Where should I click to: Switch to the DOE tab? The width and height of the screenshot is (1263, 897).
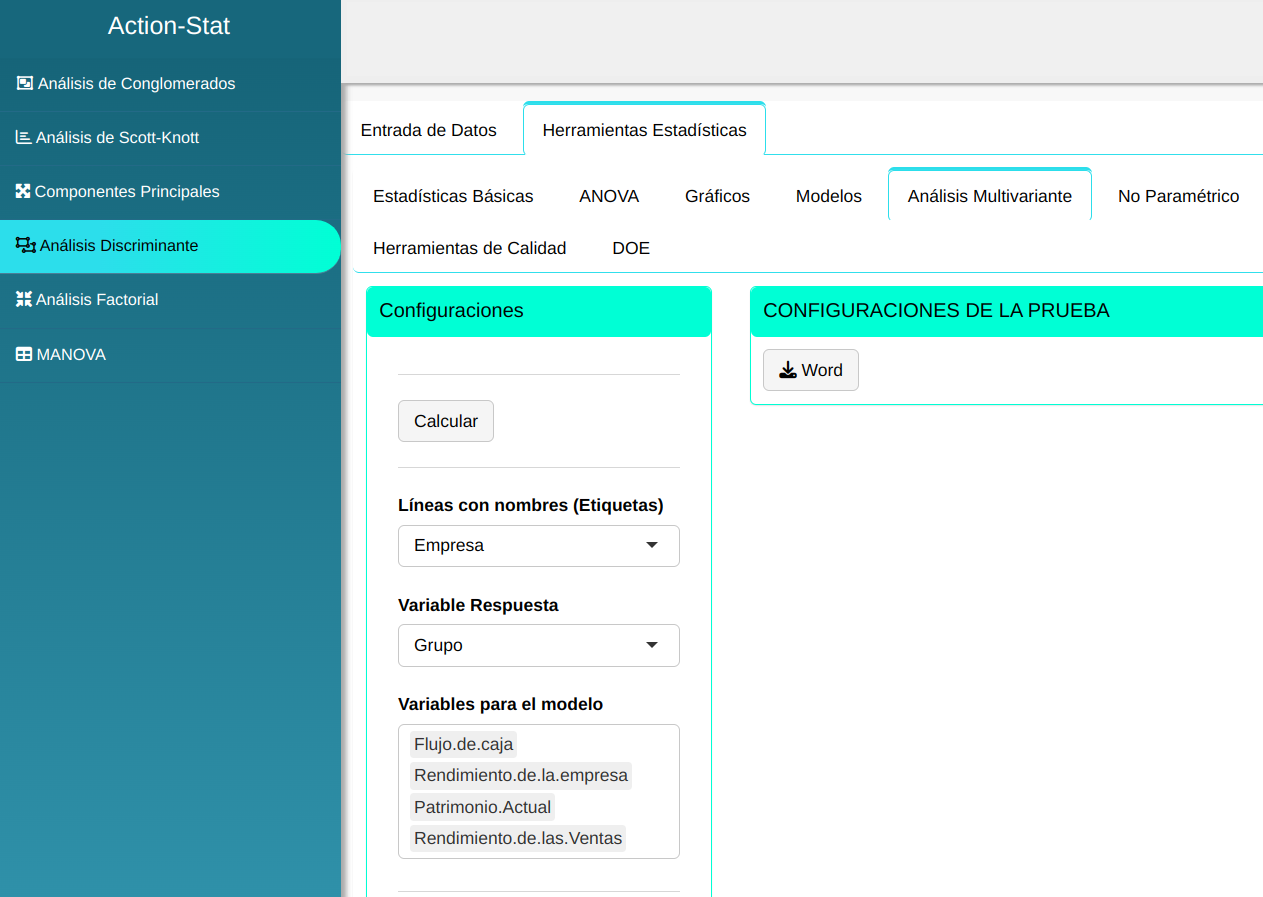[x=631, y=248]
